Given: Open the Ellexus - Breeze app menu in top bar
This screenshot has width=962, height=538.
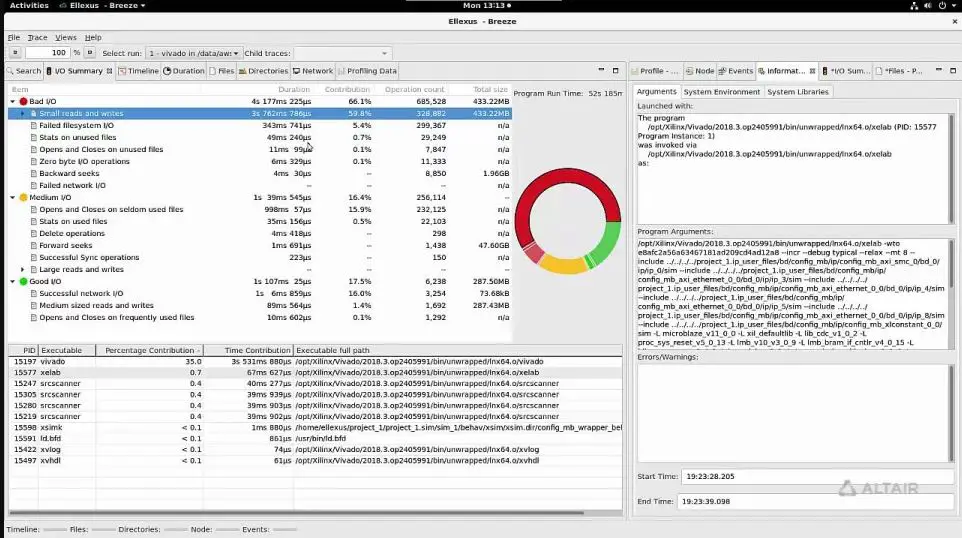Looking at the screenshot, I should (102, 6).
